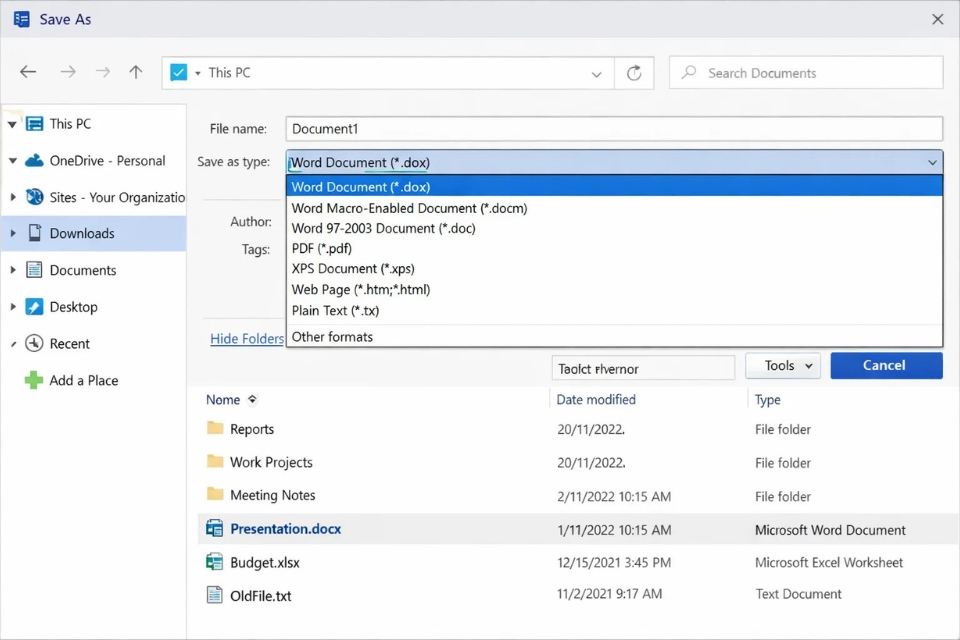Viewport: 960px width, 640px height.
Task: Expand the Save as type dropdown
Action: click(931, 161)
